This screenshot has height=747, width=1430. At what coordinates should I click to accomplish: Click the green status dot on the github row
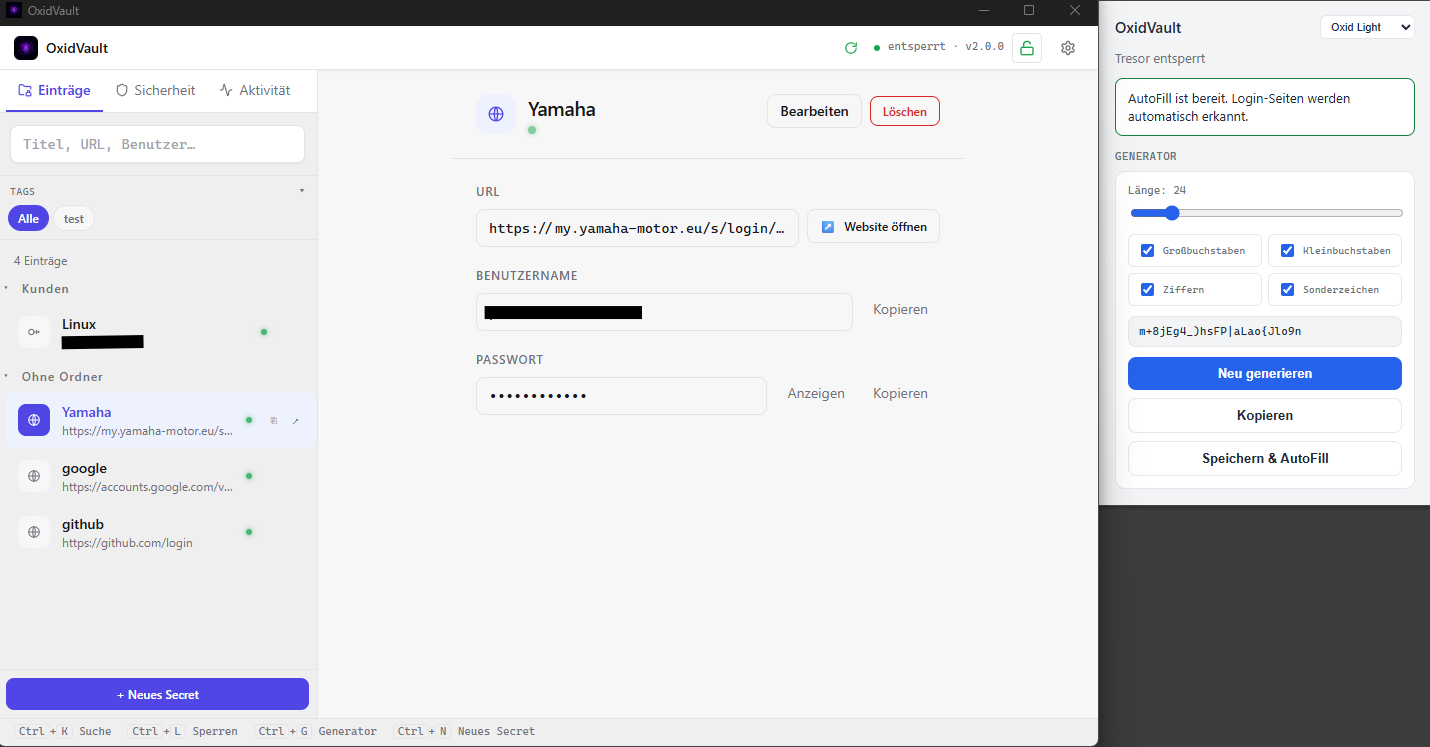pos(249,532)
